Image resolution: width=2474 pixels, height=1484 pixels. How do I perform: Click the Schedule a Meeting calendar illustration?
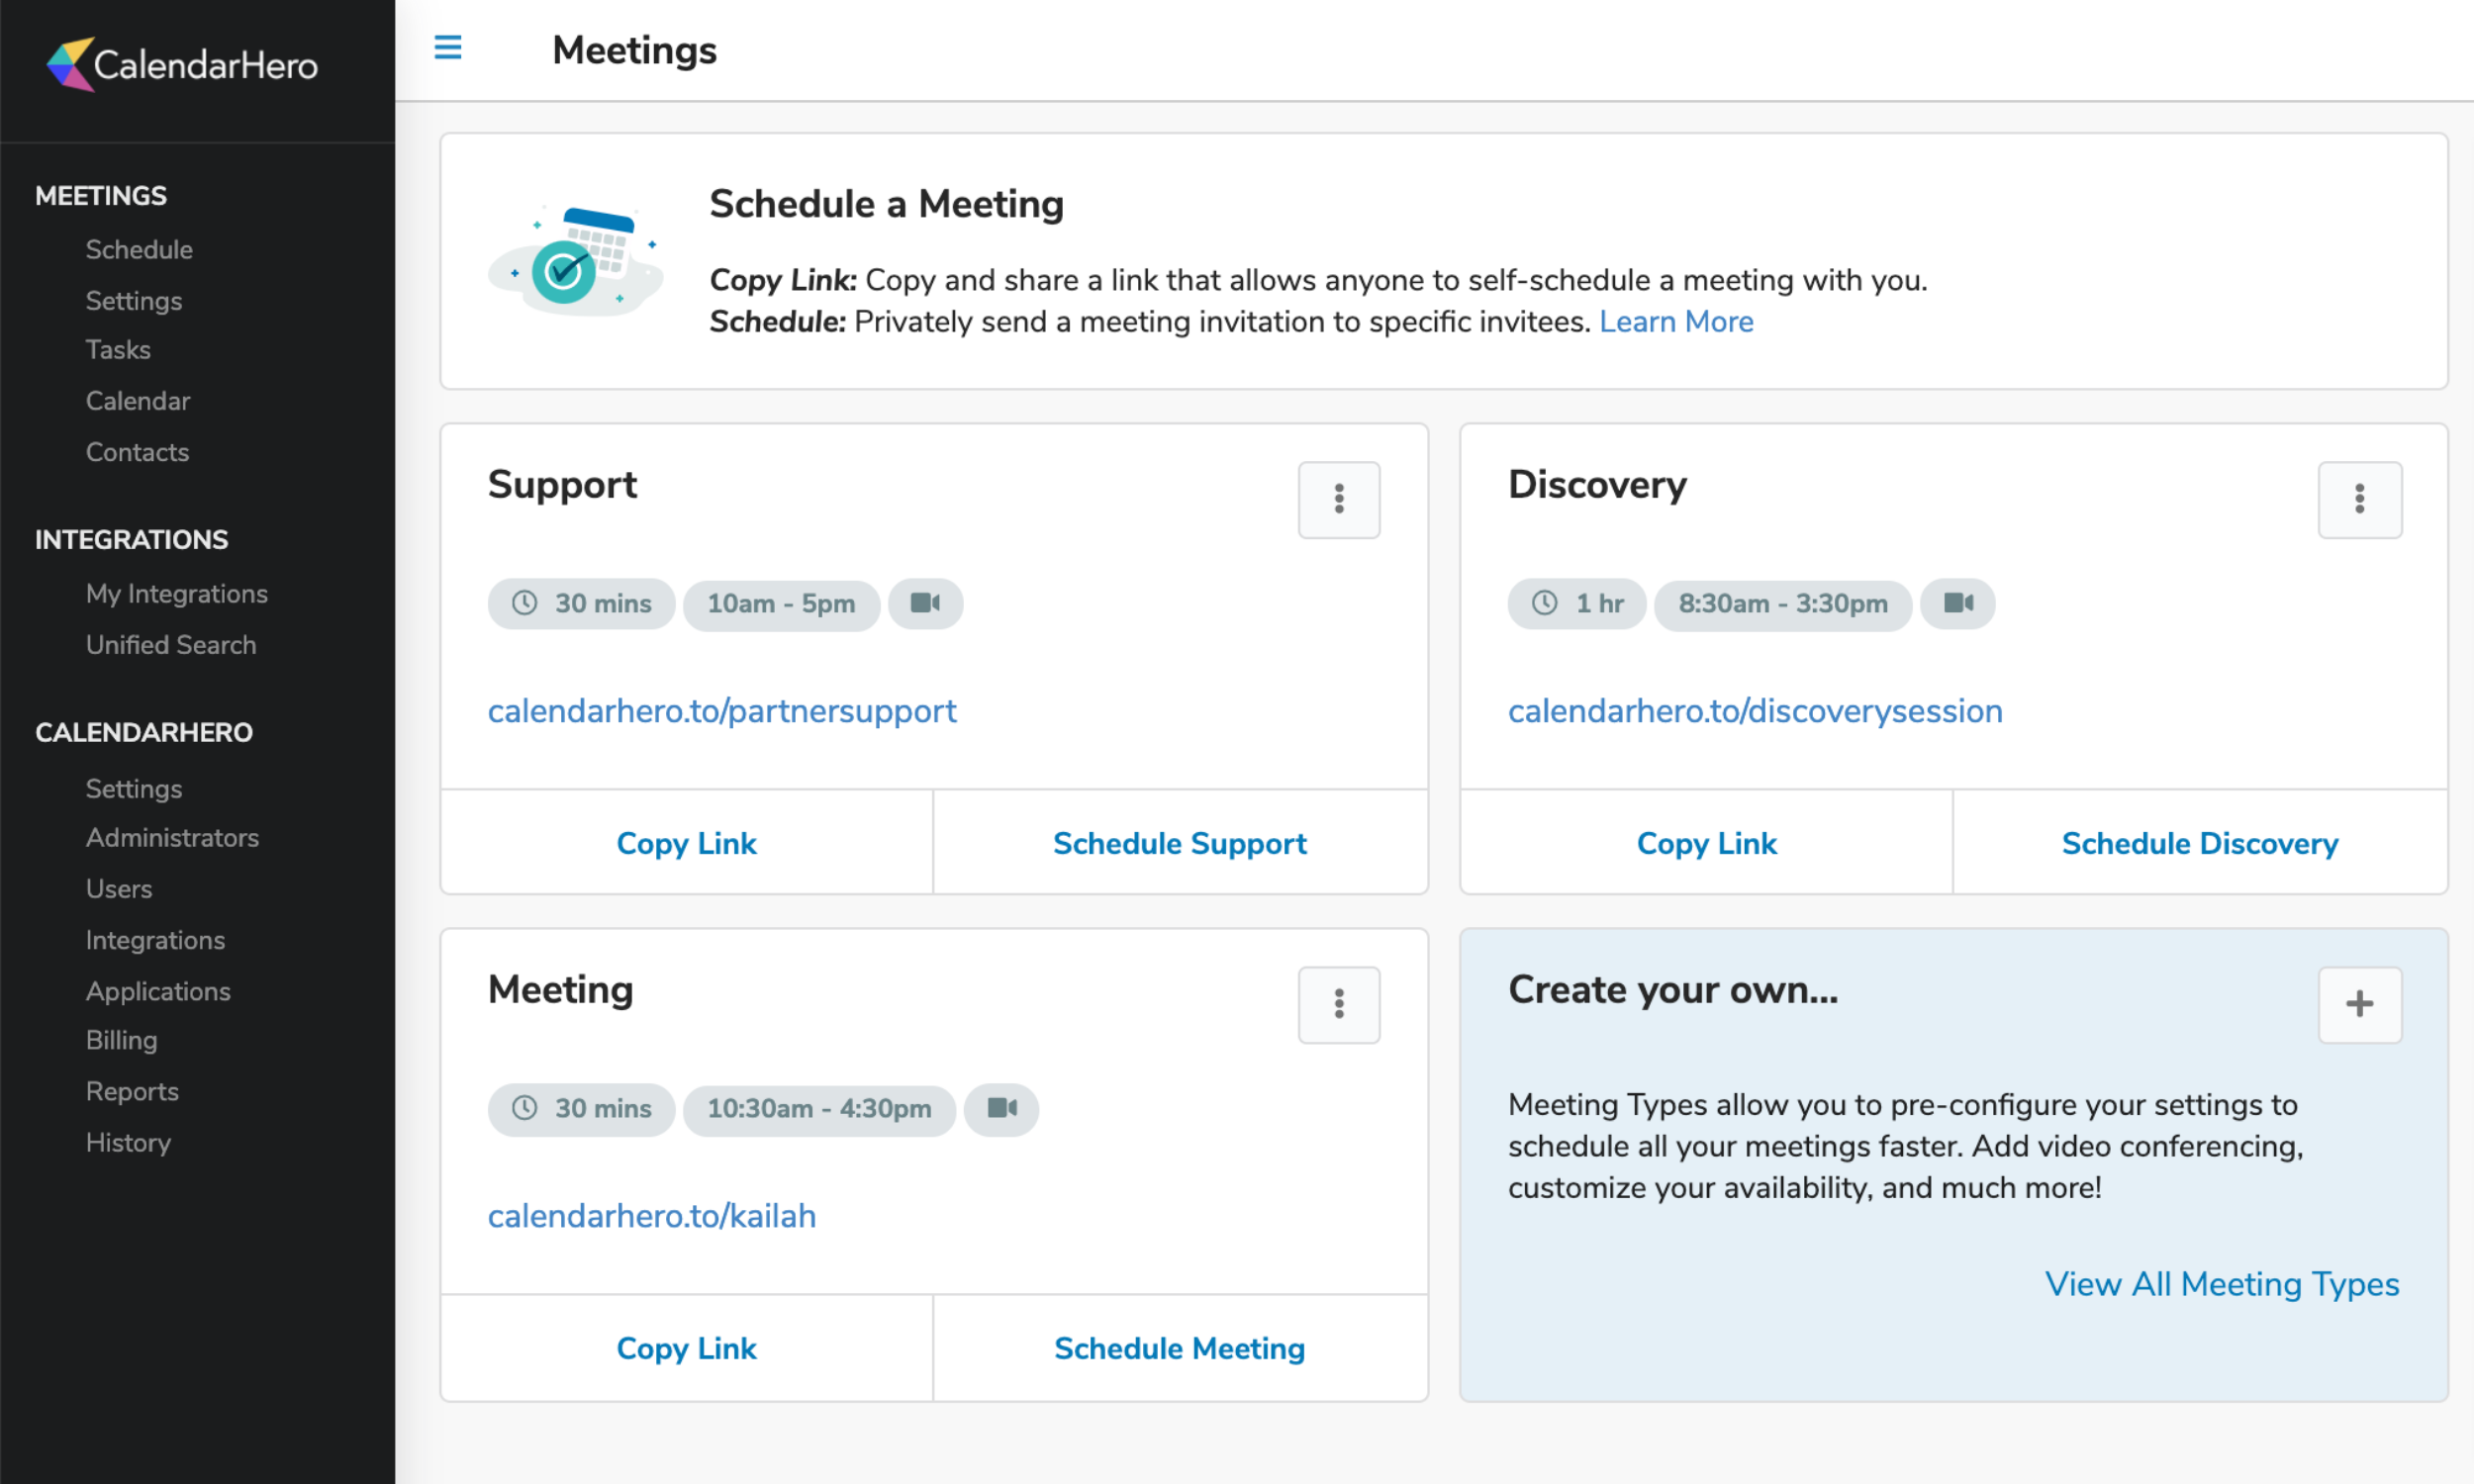pyautogui.click(x=574, y=261)
